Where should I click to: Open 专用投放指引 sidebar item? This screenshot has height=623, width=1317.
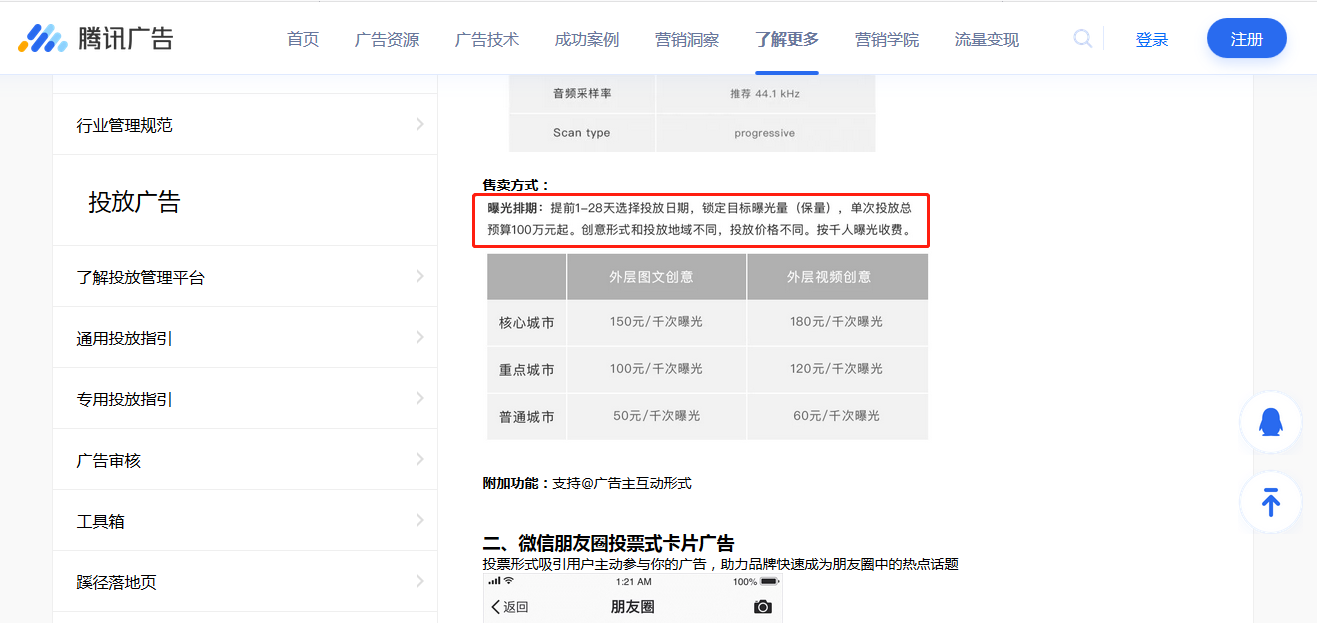click(x=245, y=399)
